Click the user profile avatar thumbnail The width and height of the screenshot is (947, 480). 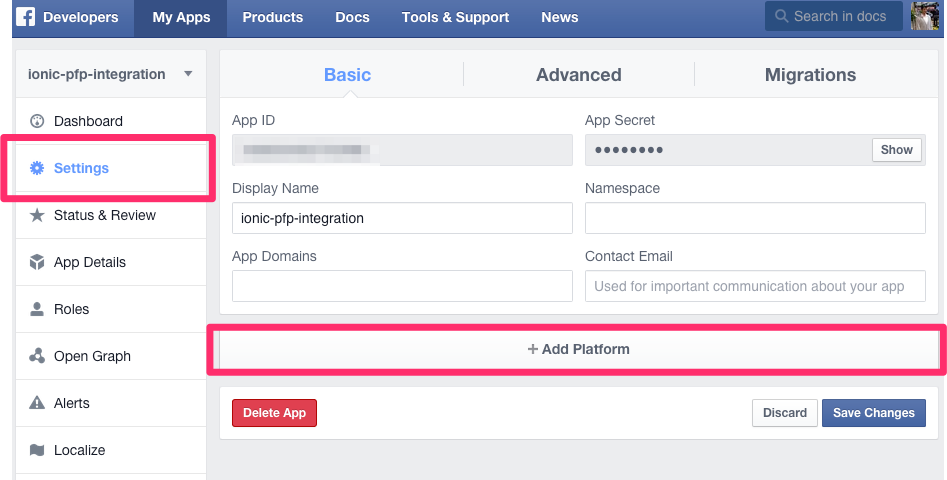925,16
